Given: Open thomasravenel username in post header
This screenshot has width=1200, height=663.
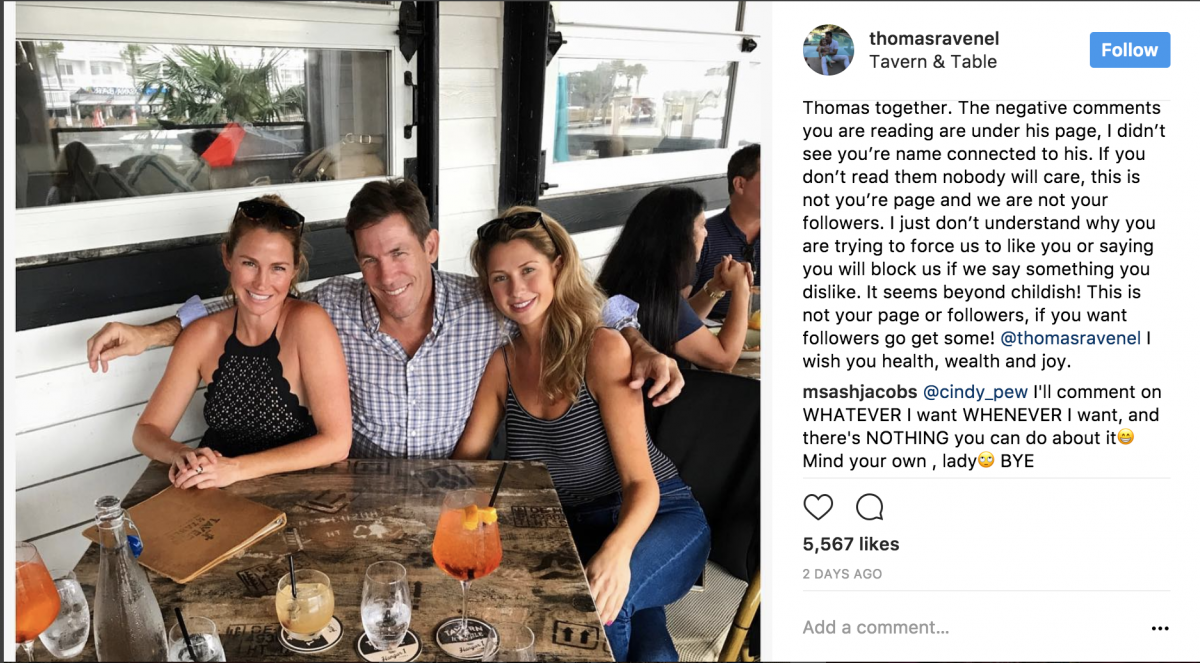Looking at the screenshot, I should 934,39.
